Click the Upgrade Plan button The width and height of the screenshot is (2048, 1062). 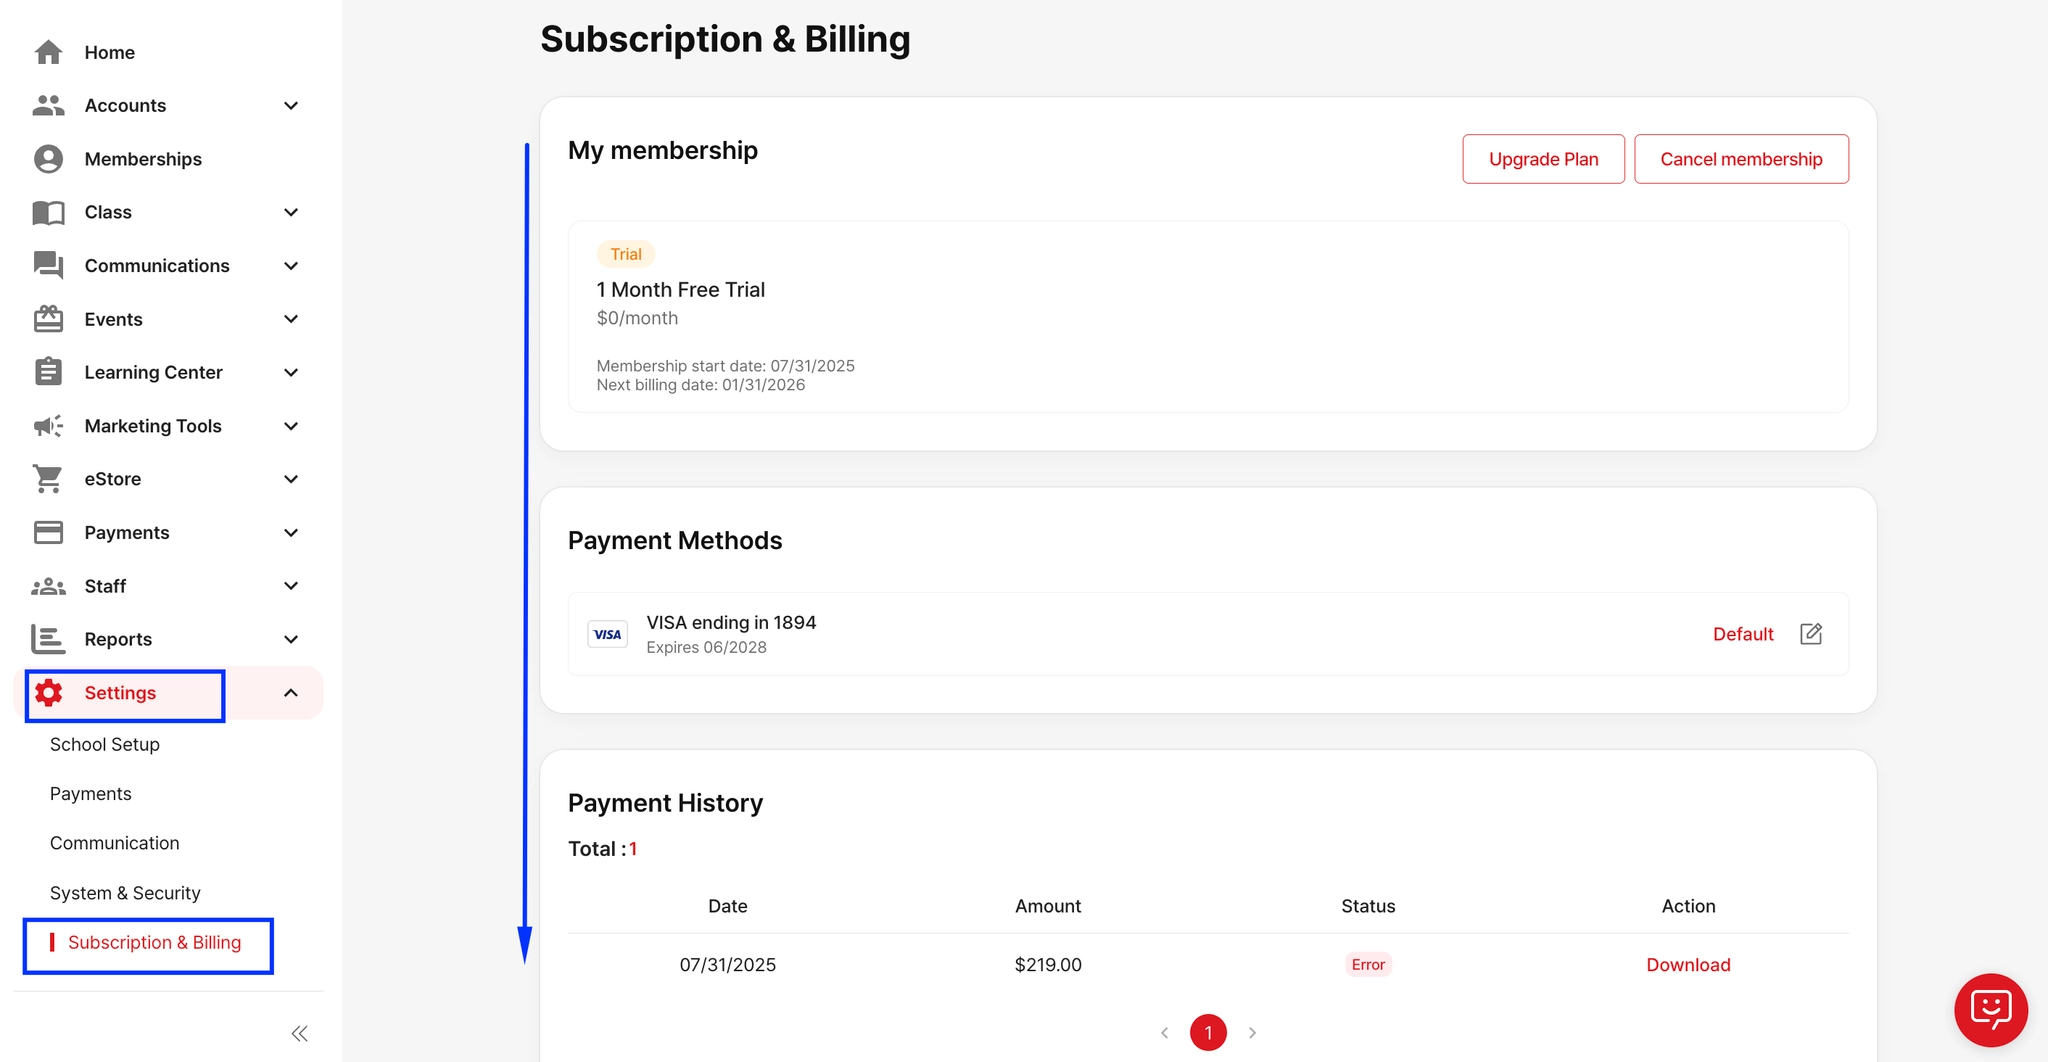tap(1542, 158)
